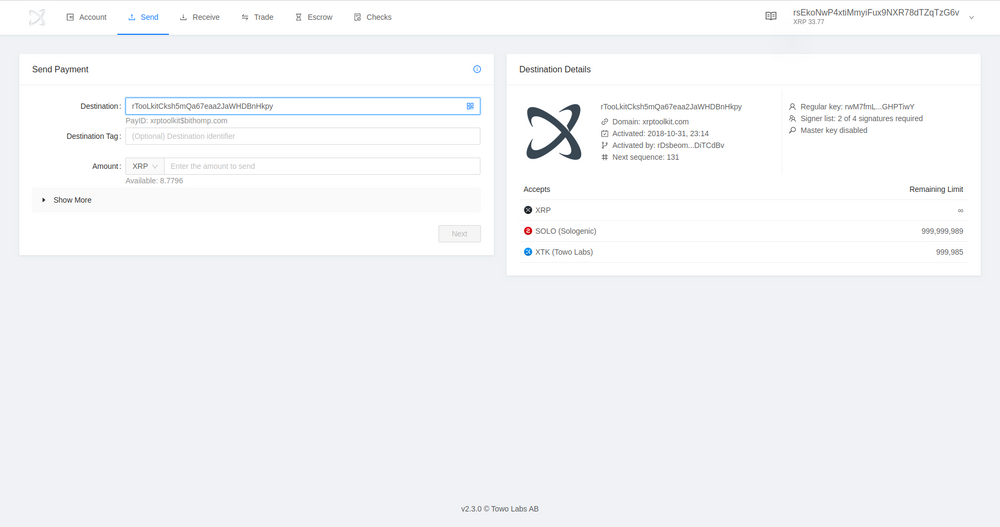Switch to the Receive tab
The width and height of the screenshot is (1000, 527).
199,17
